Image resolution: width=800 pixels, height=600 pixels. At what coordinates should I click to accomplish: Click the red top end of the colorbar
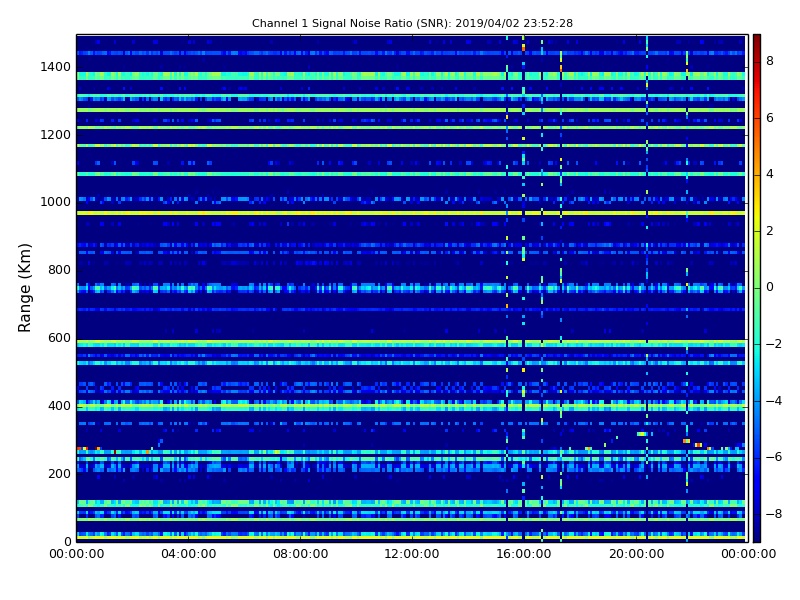coord(757,40)
